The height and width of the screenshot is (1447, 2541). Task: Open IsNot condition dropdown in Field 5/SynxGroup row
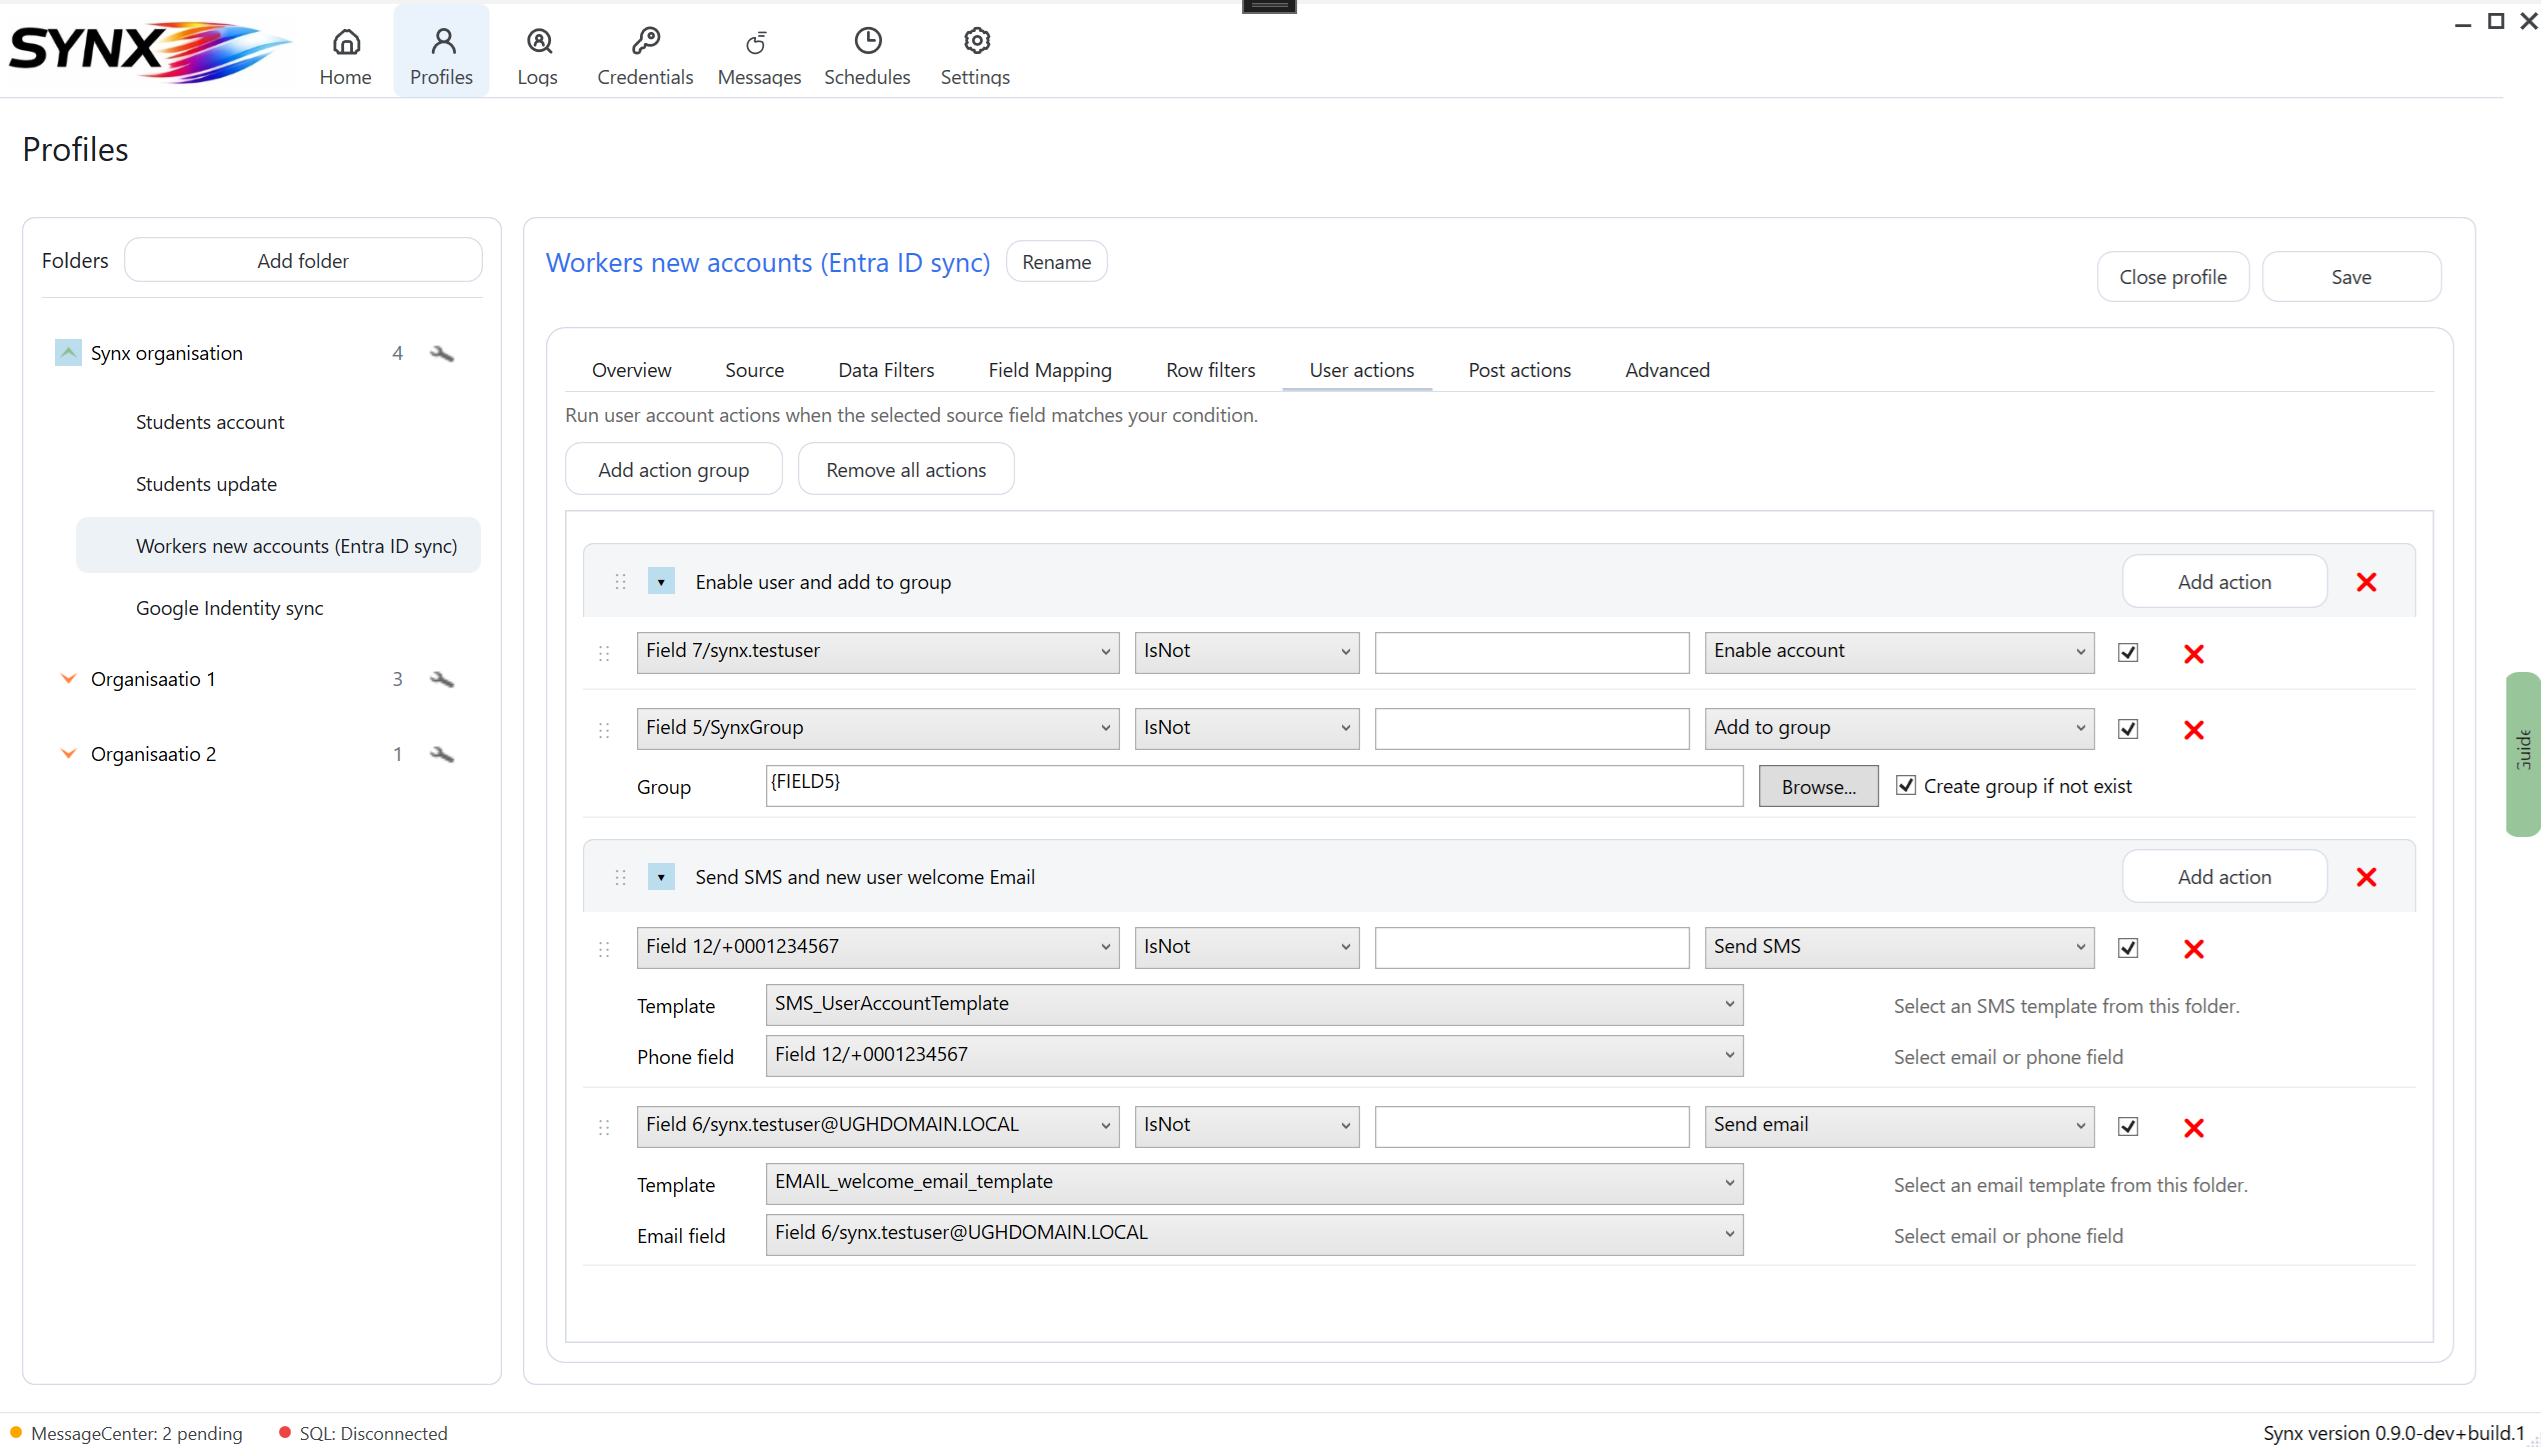(1247, 729)
